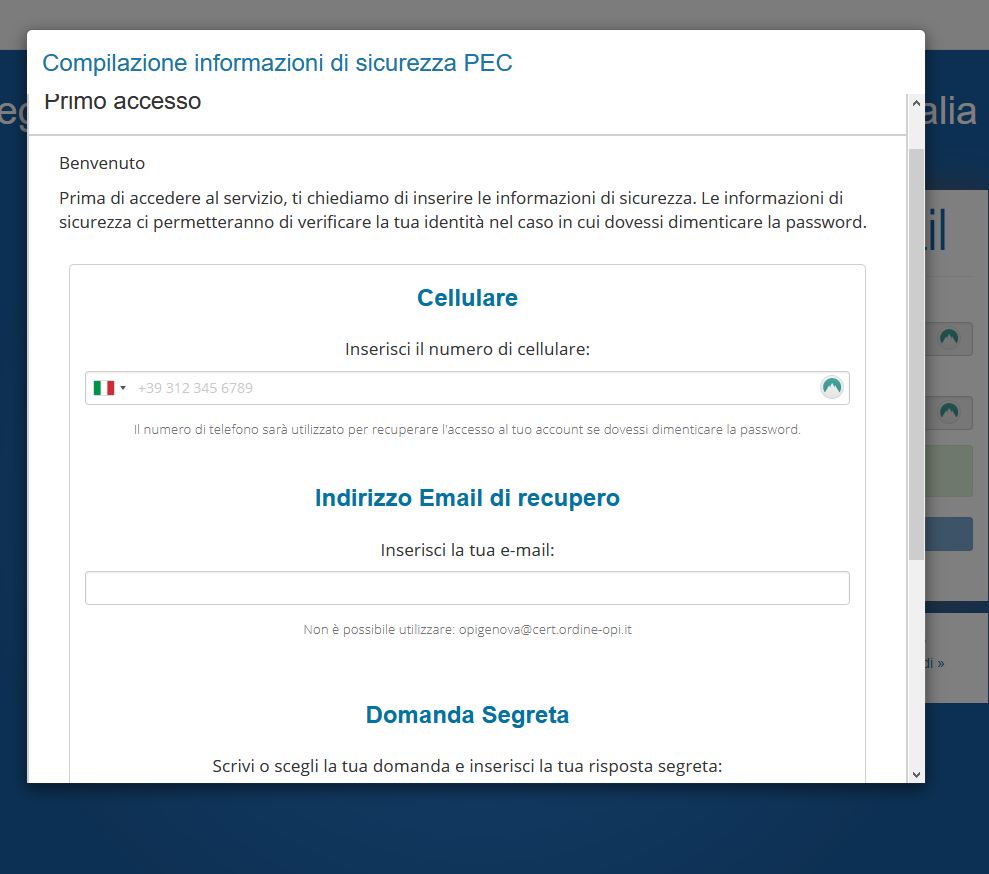Focus the cellulare phone number input
This screenshot has width=989, height=874.
(470, 388)
